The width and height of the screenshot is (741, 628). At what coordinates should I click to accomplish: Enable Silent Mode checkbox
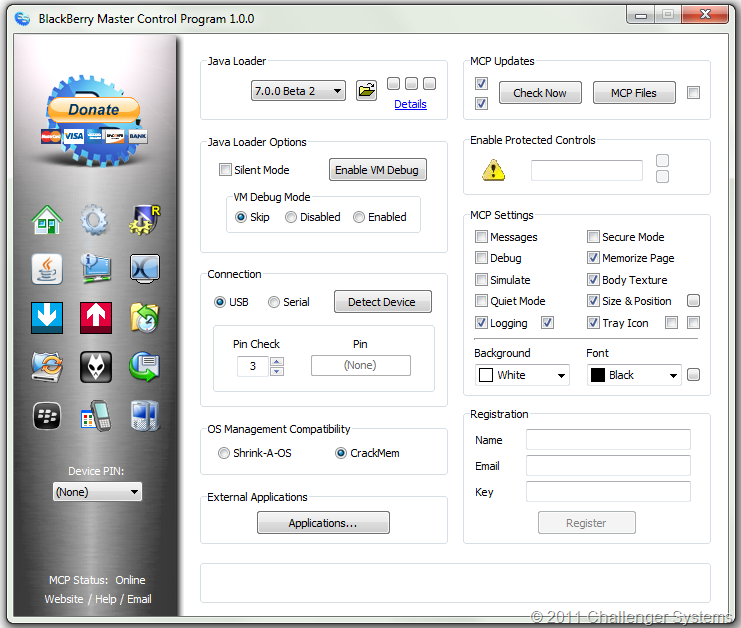(x=225, y=170)
